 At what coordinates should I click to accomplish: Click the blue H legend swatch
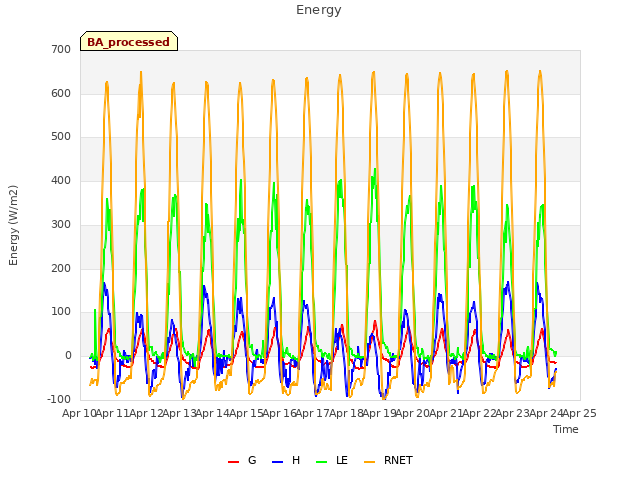(x=278, y=462)
